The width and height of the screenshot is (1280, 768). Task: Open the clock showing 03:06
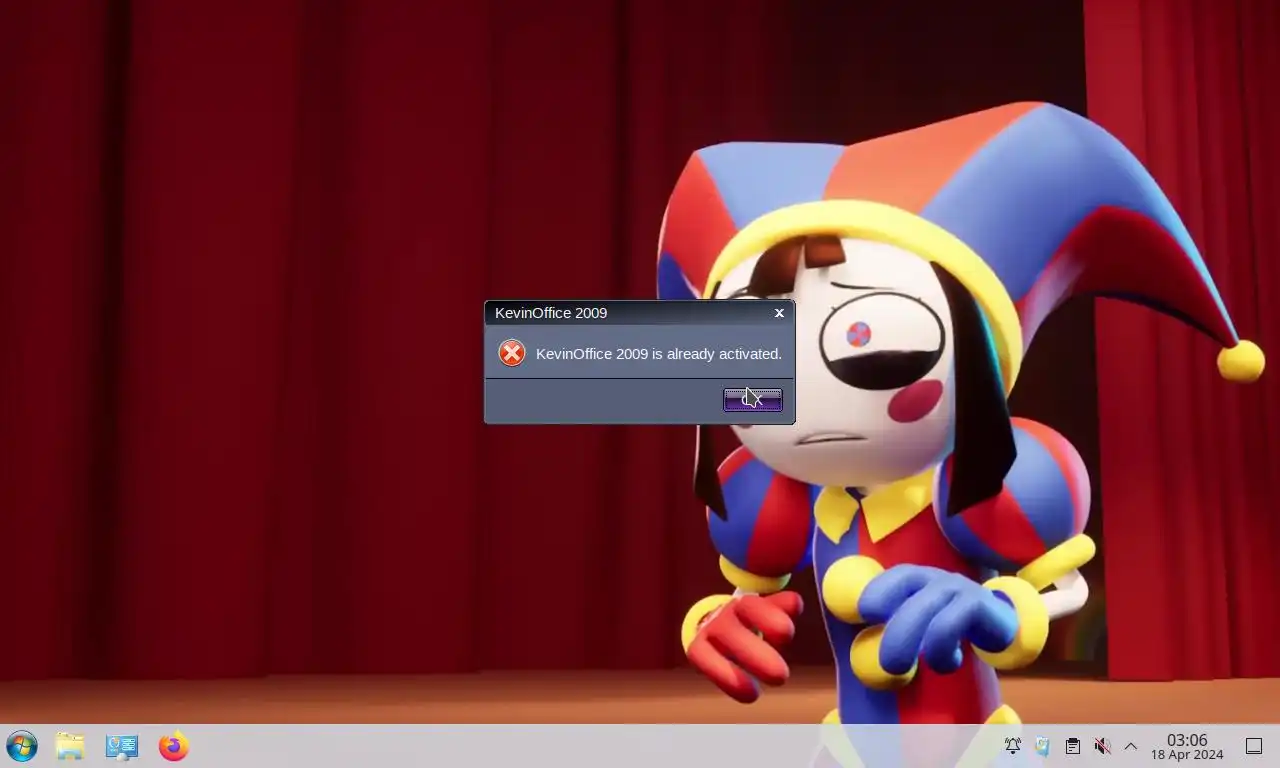[1187, 746]
